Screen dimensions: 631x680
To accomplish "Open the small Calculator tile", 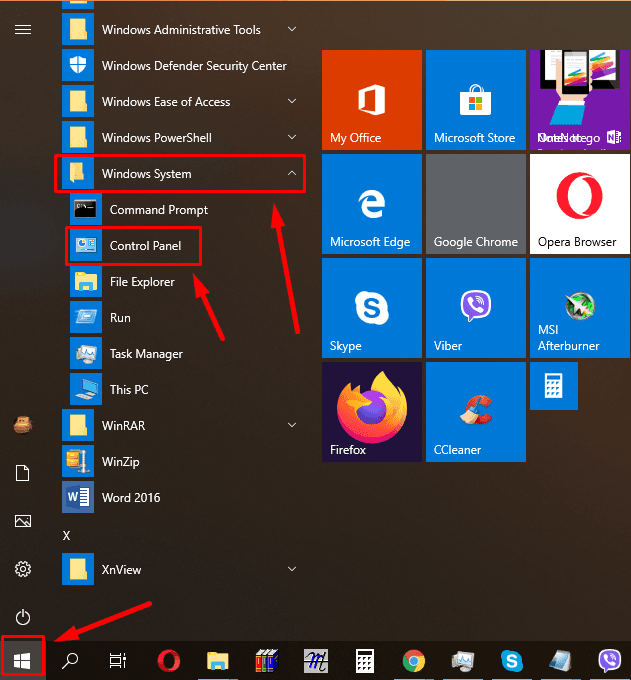I will click(554, 386).
